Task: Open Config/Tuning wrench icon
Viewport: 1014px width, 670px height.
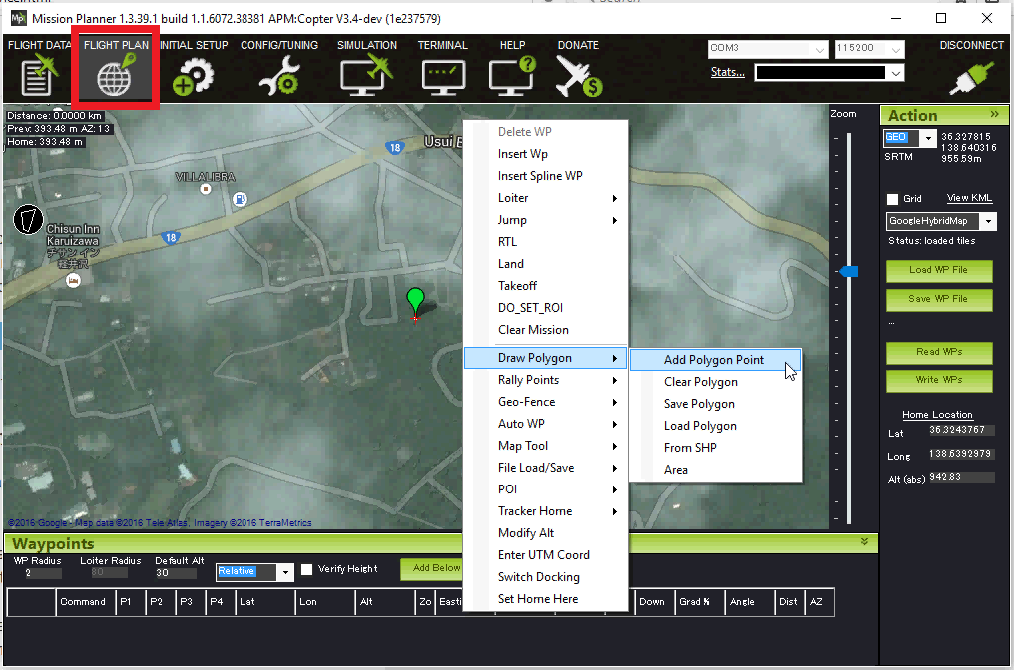Action: [x=279, y=76]
